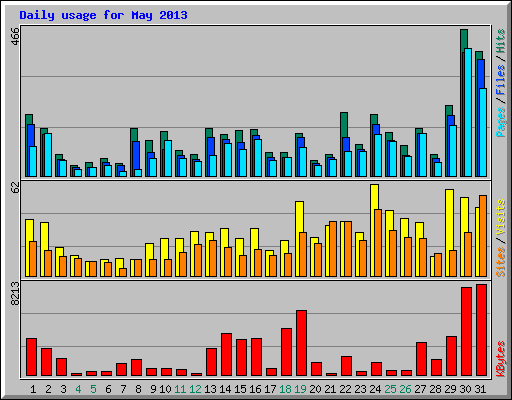This screenshot has width=512, height=400.
Task: Click the "30" day label on x-axis
Action: (465, 389)
